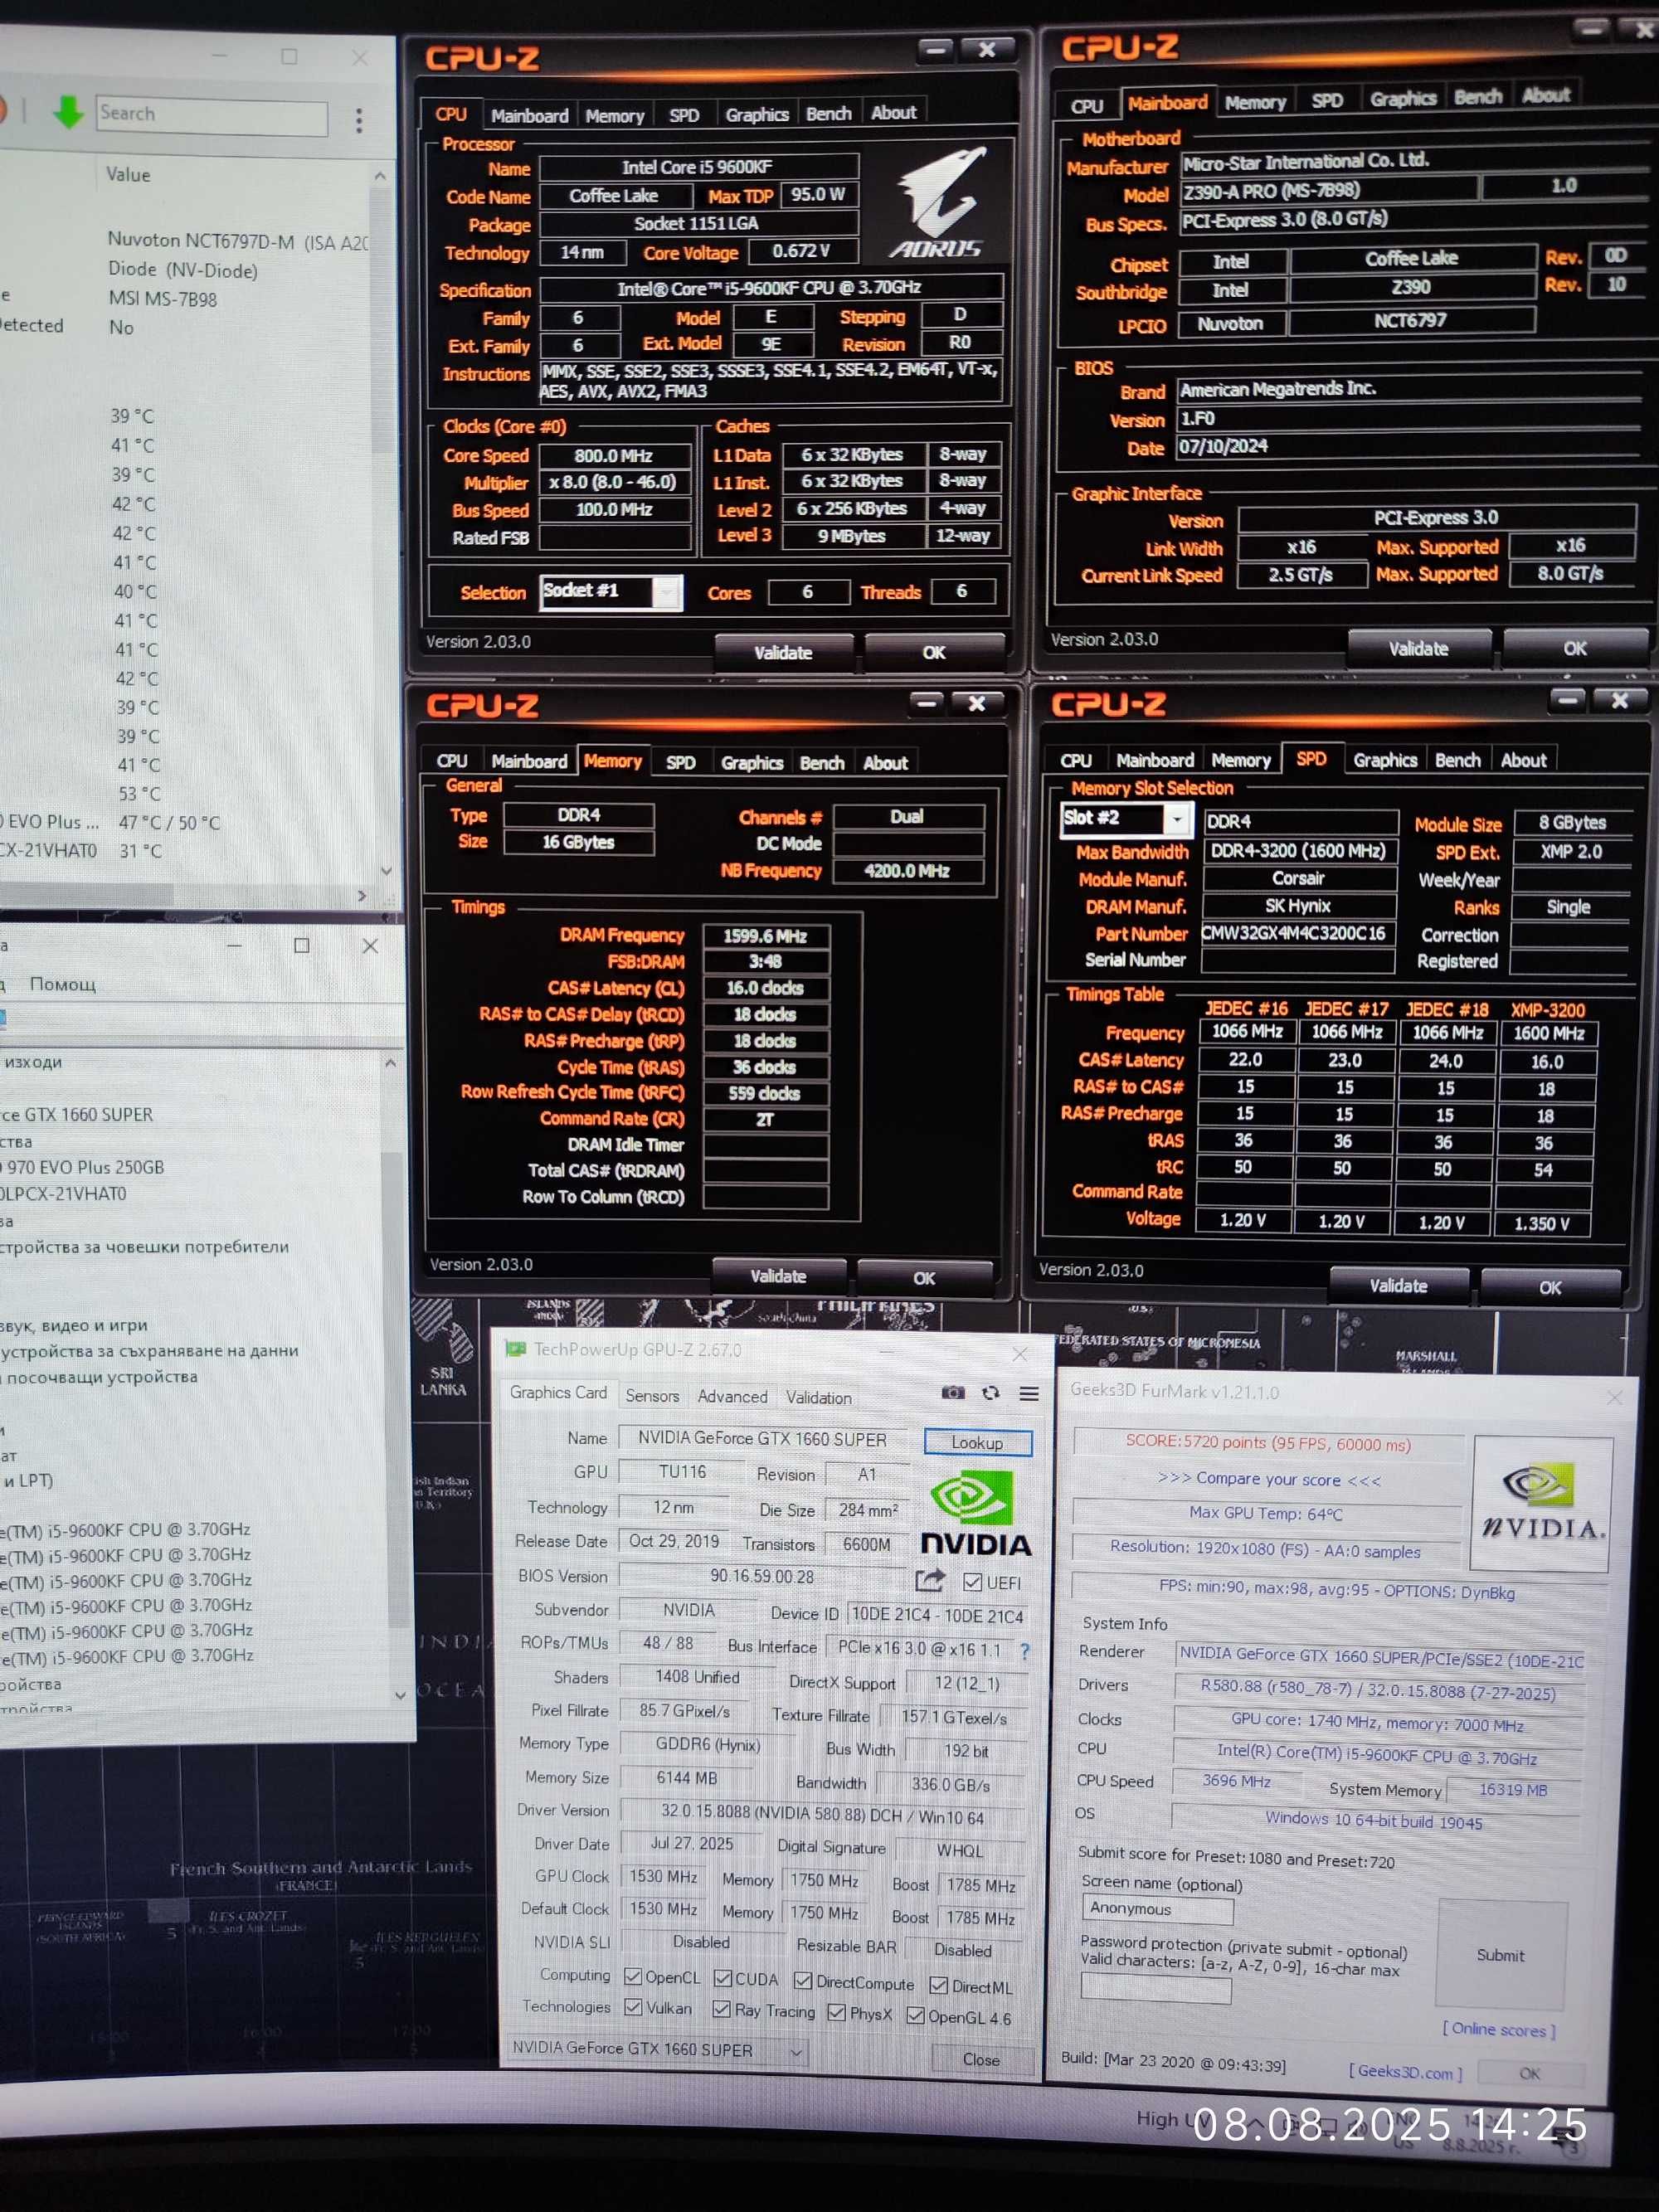Click OK in the Motherboard CPU-Z window
The width and height of the screenshot is (1659, 2212).
[x=1575, y=648]
